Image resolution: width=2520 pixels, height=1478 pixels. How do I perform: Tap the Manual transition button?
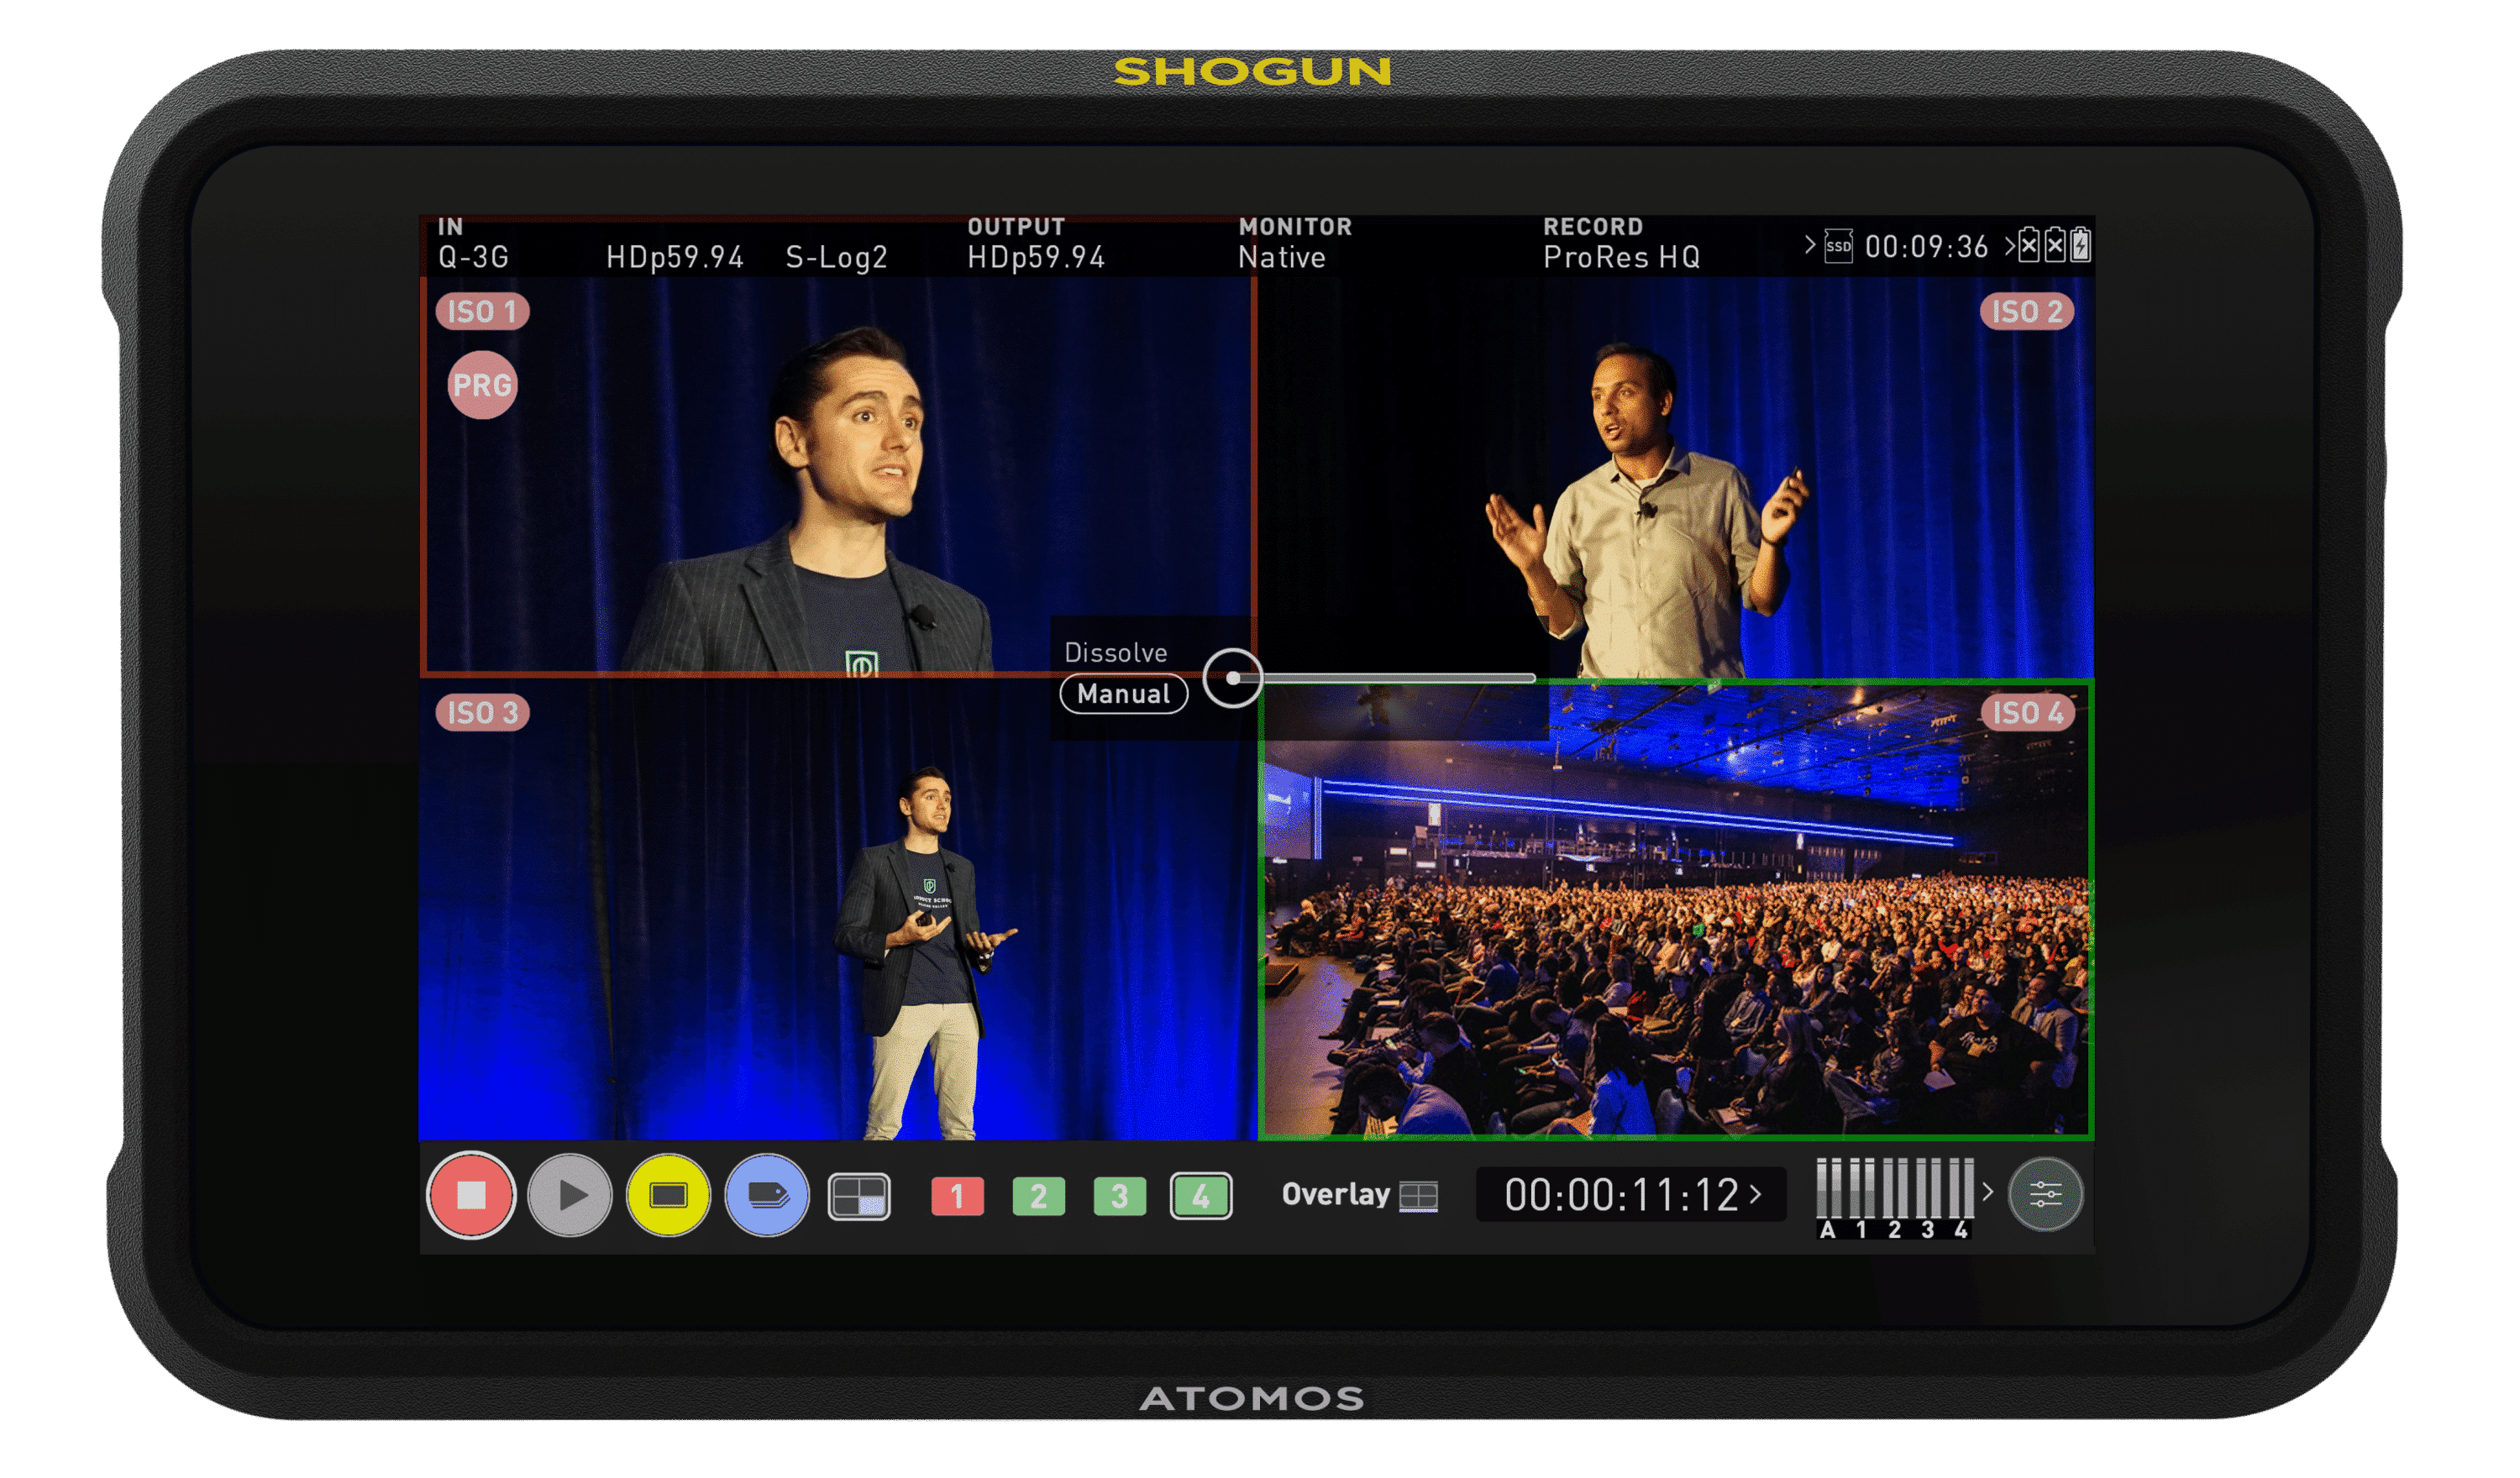[1123, 694]
